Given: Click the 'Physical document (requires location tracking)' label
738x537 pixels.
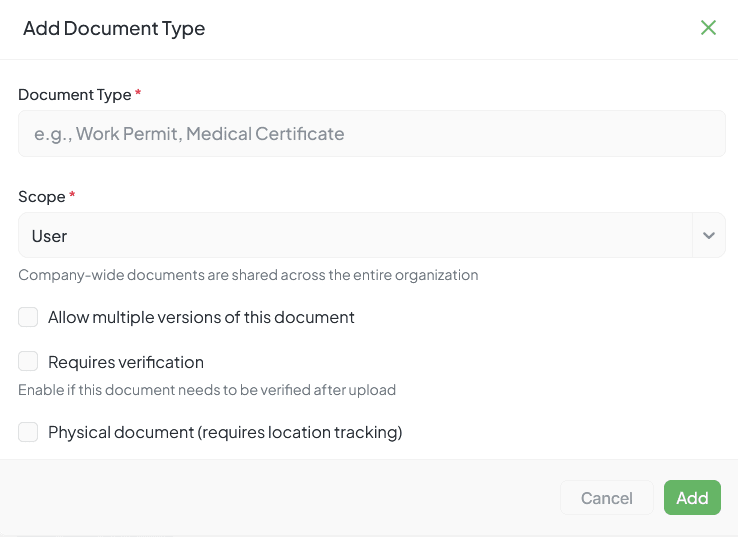Looking at the screenshot, I should pos(225,432).
